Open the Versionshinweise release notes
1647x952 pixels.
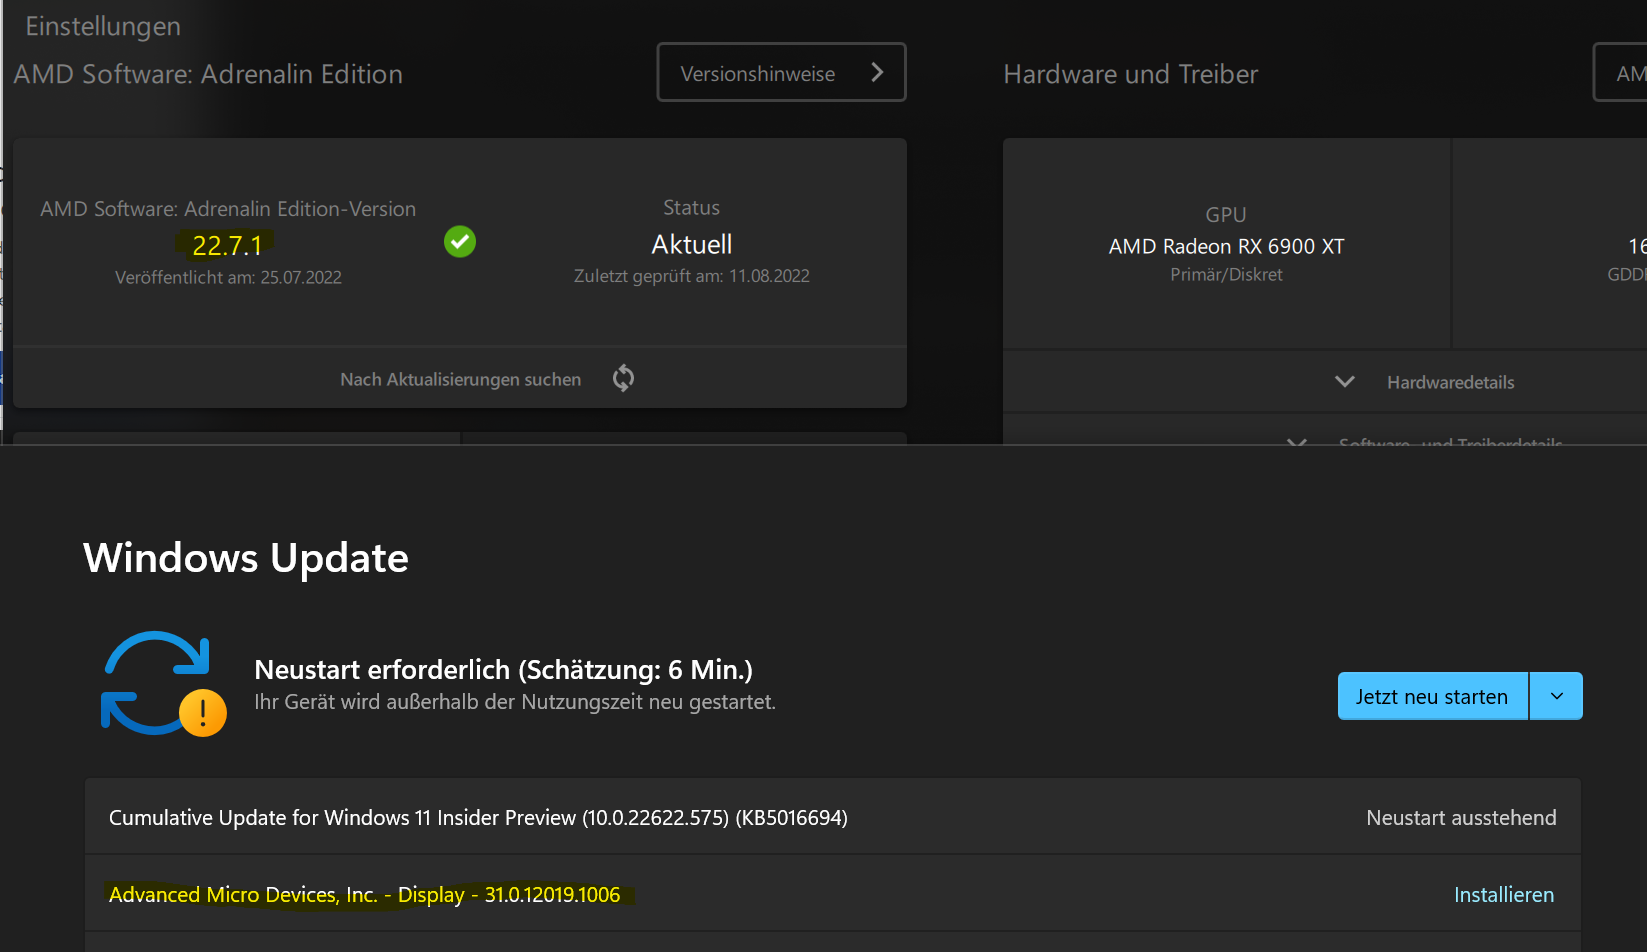click(x=781, y=72)
